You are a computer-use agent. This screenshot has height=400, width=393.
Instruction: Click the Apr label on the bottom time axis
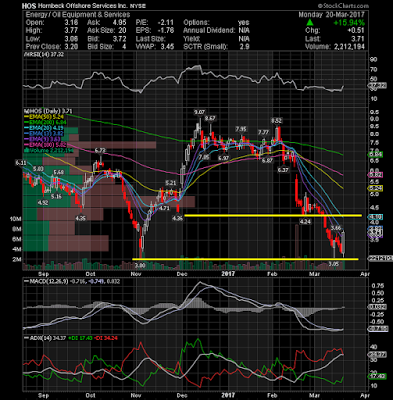click(365, 396)
